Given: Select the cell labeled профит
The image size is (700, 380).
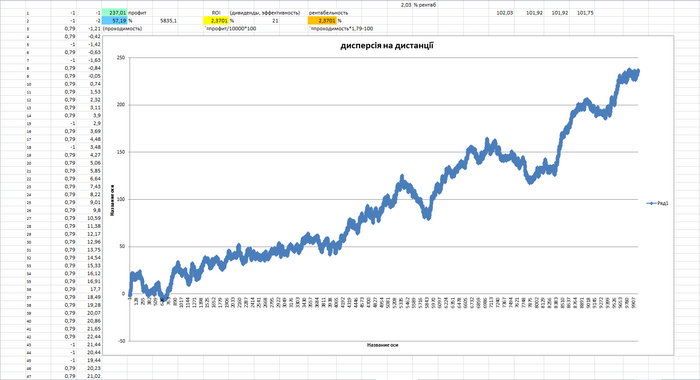Looking at the screenshot, I should tap(138, 13).
